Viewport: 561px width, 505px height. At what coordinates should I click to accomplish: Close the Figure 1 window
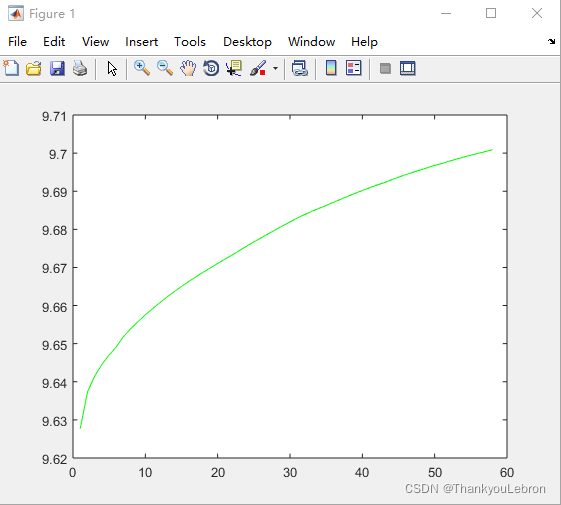pyautogui.click(x=537, y=14)
